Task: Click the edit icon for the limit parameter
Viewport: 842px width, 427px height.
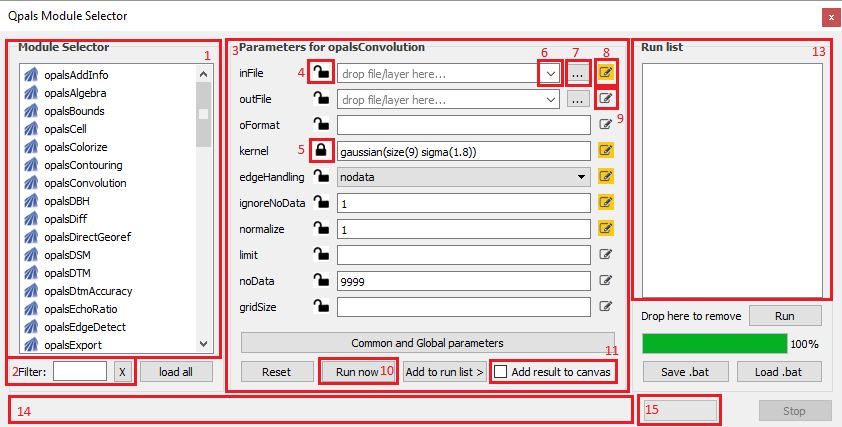Action: click(x=606, y=255)
